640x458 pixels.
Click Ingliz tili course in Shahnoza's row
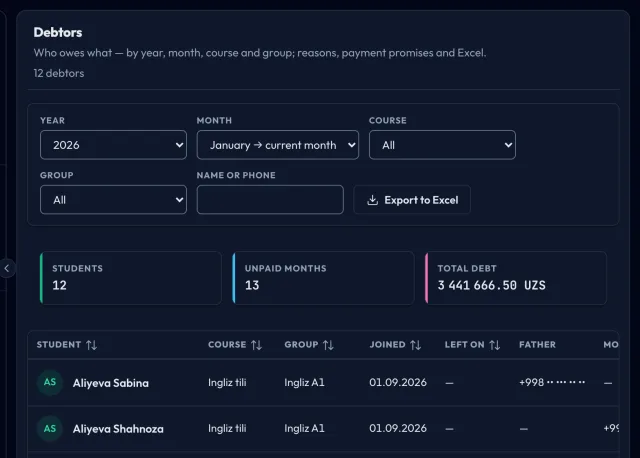point(227,428)
